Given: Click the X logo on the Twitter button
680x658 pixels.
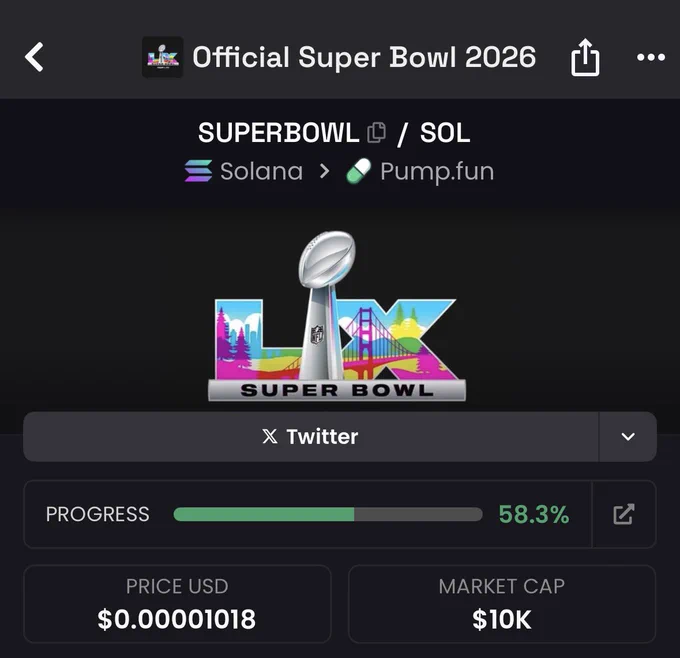Looking at the screenshot, I should click(x=270, y=436).
